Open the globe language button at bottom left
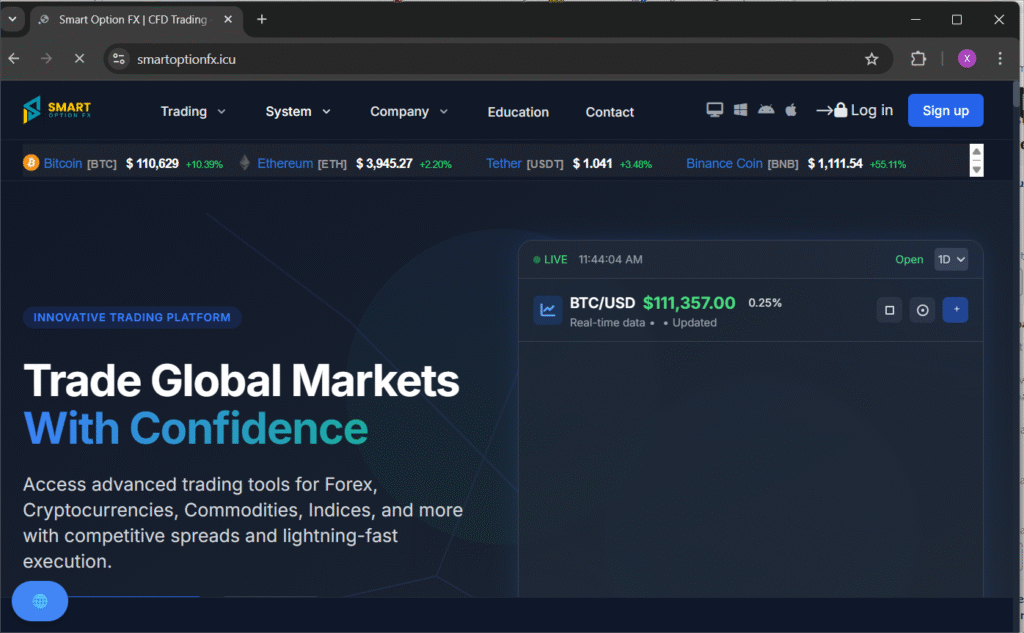Image resolution: width=1024 pixels, height=633 pixels. pyautogui.click(x=39, y=601)
